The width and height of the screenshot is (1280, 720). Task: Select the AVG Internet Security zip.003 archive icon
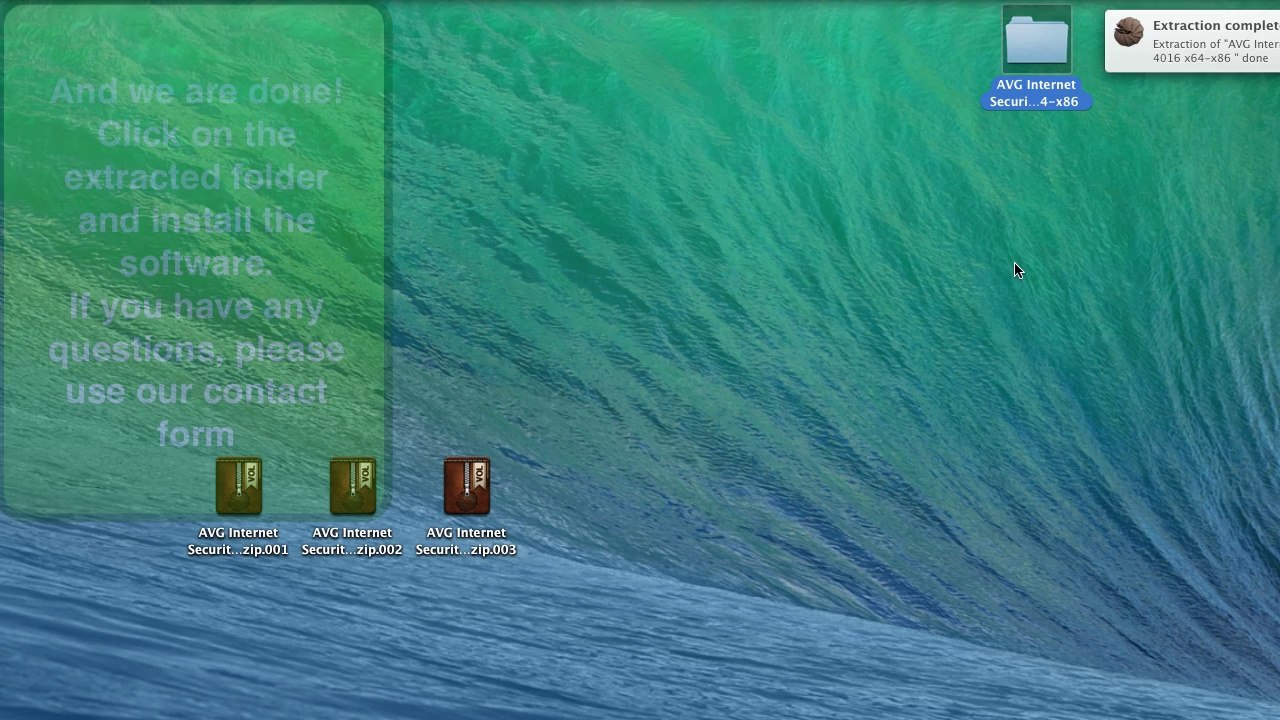click(466, 486)
